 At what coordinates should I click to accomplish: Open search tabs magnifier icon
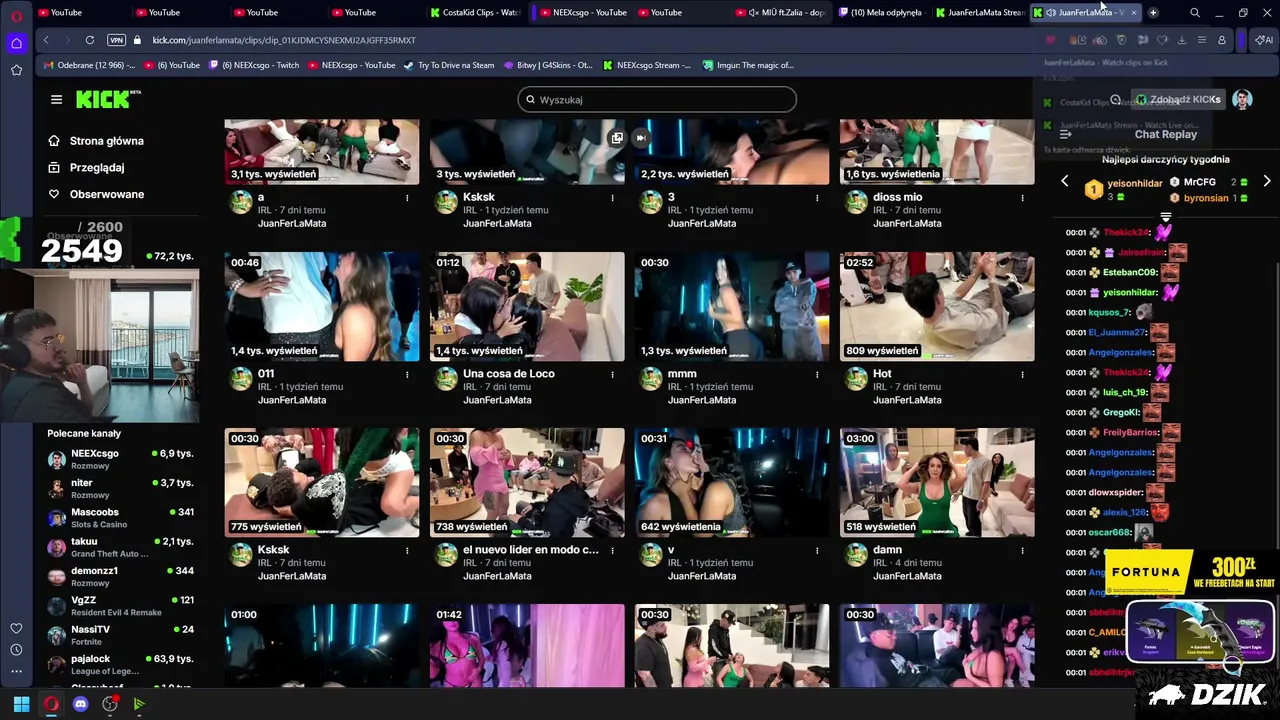coord(1195,13)
